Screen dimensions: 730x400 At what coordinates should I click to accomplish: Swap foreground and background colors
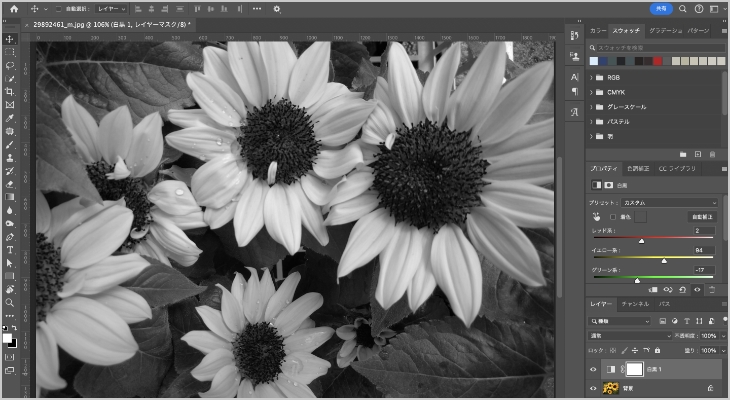click(x=15, y=328)
